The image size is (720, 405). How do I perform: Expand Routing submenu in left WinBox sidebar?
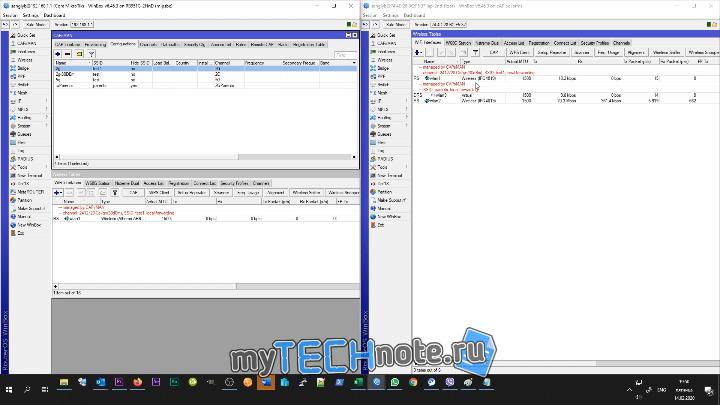46,118
